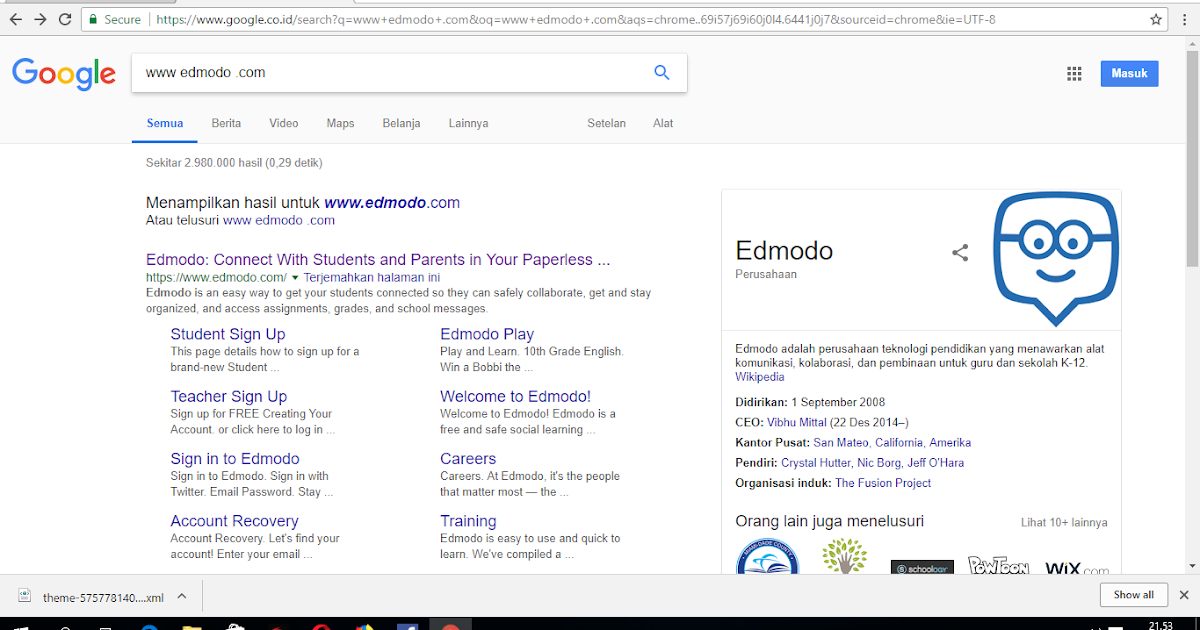Switch to the Berita tab
The height and width of the screenshot is (630, 1200).
(226, 123)
